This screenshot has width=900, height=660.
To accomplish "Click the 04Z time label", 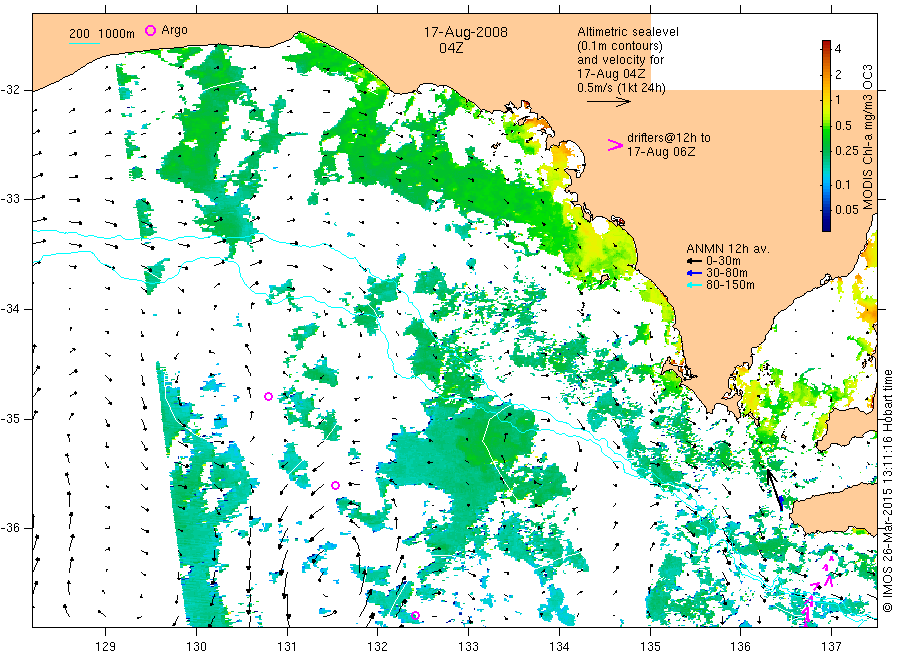I will (451, 48).
